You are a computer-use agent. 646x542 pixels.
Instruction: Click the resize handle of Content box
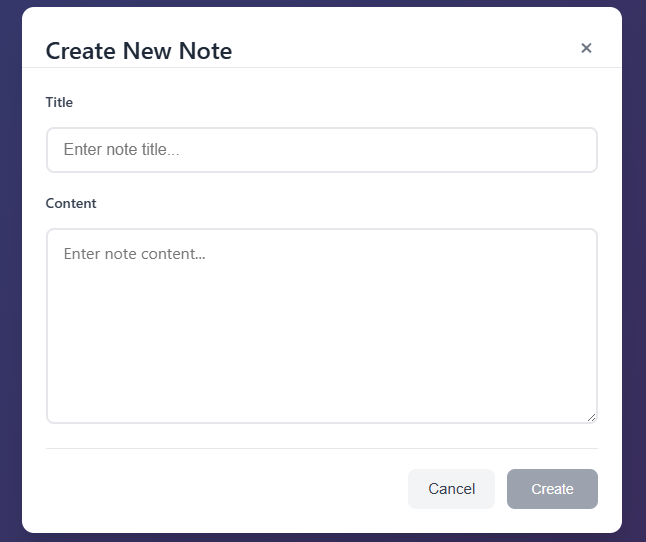point(591,417)
